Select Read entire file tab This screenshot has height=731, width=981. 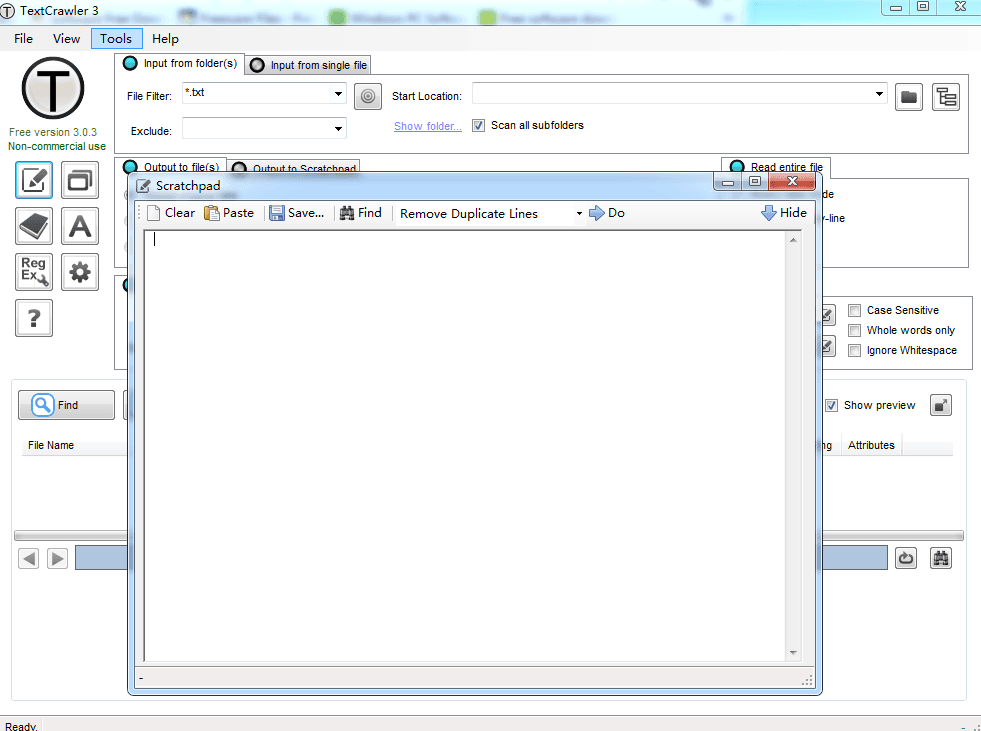pos(776,166)
